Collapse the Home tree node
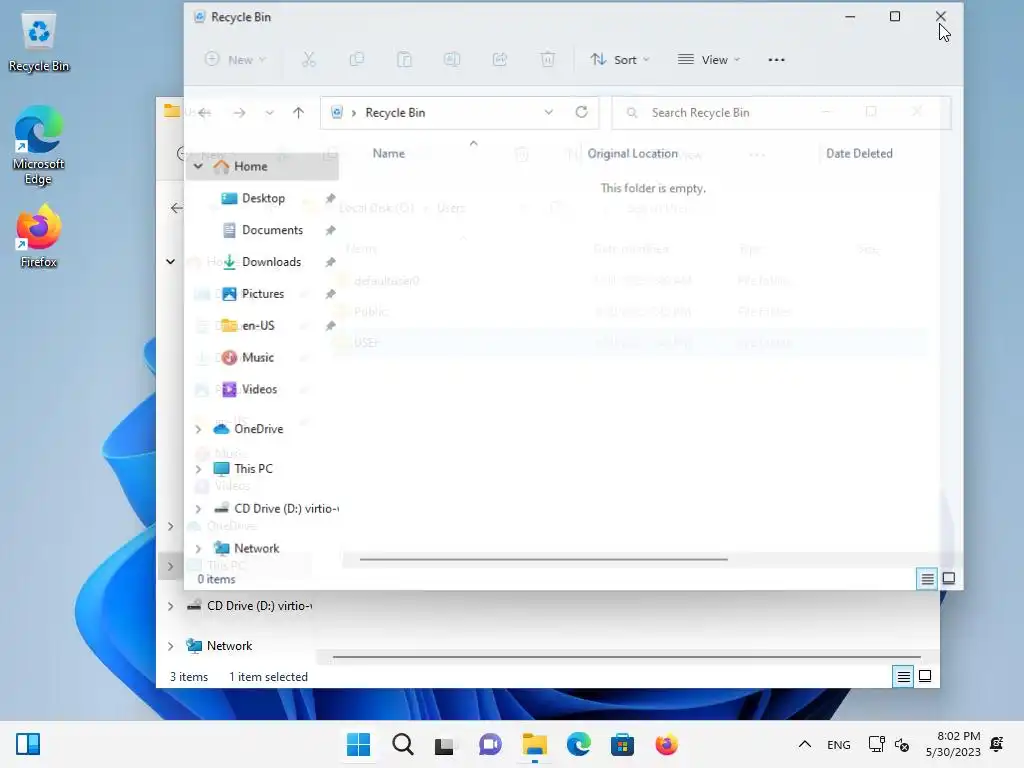The image size is (1024, 768). 198,167
